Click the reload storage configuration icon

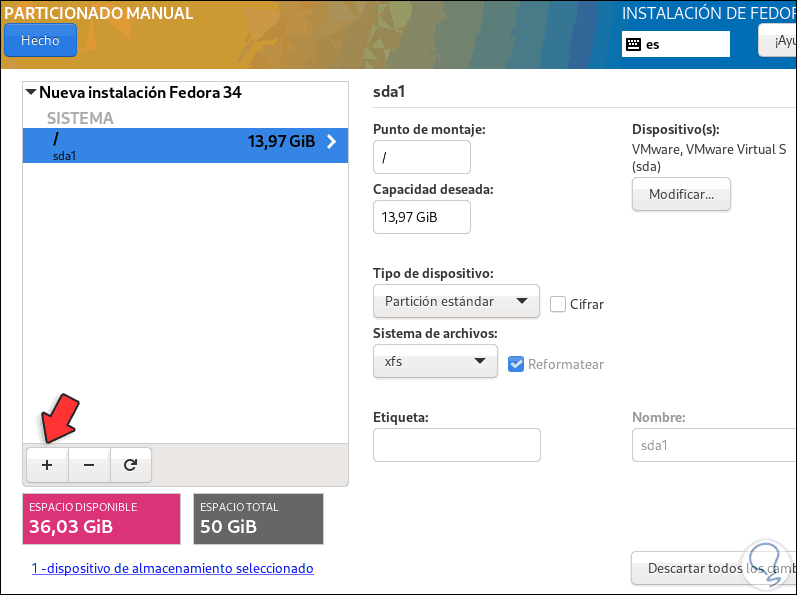tap(130, 465)
